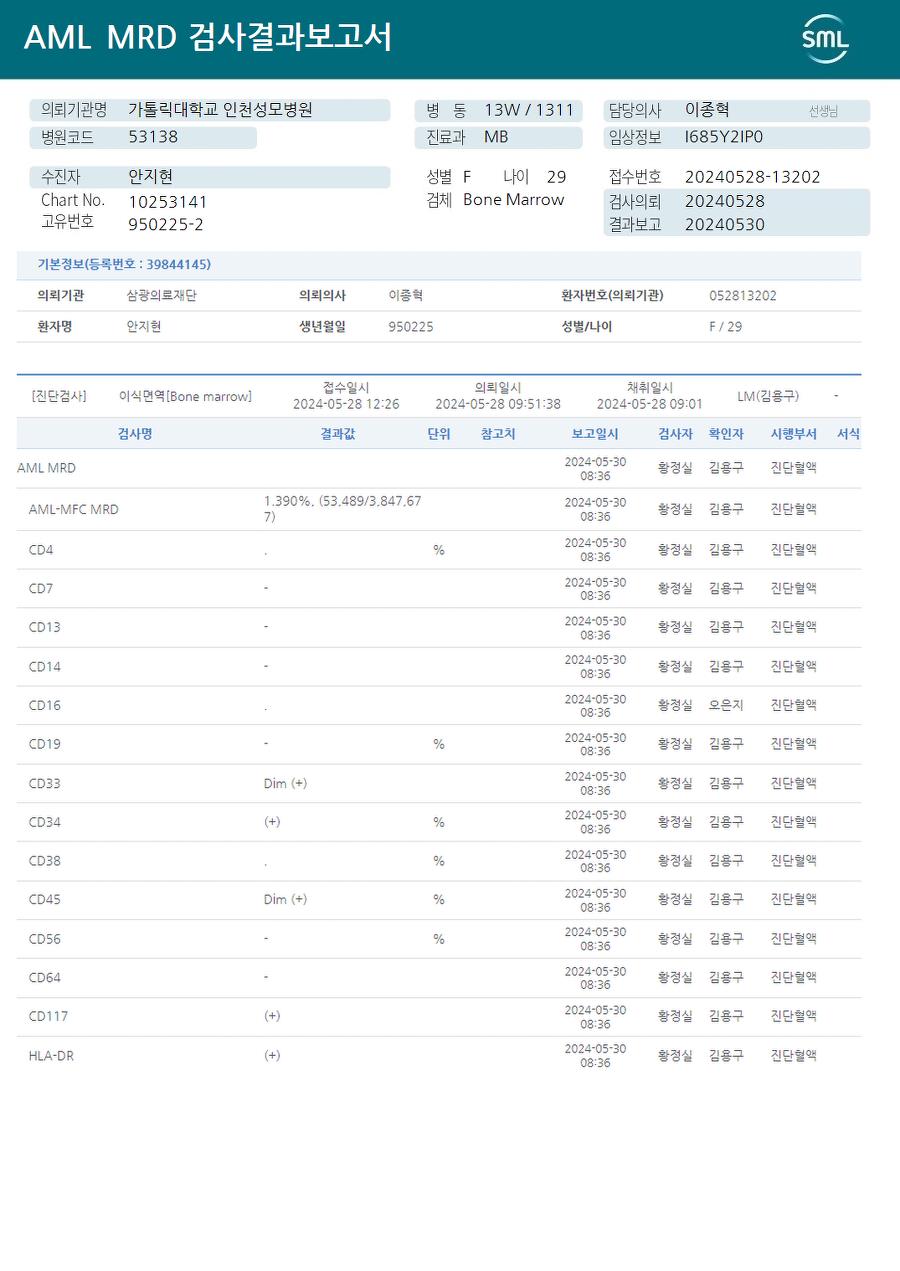This screenshot has height=1271, width=900.
Task: Click the 이식면역[Bone marrow] label
Action: pos(185,397)
